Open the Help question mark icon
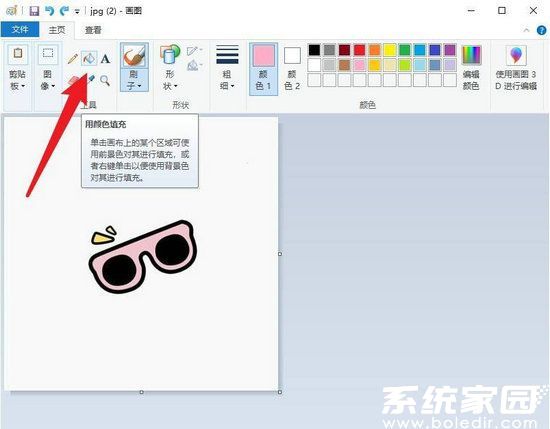 [542, 31]
